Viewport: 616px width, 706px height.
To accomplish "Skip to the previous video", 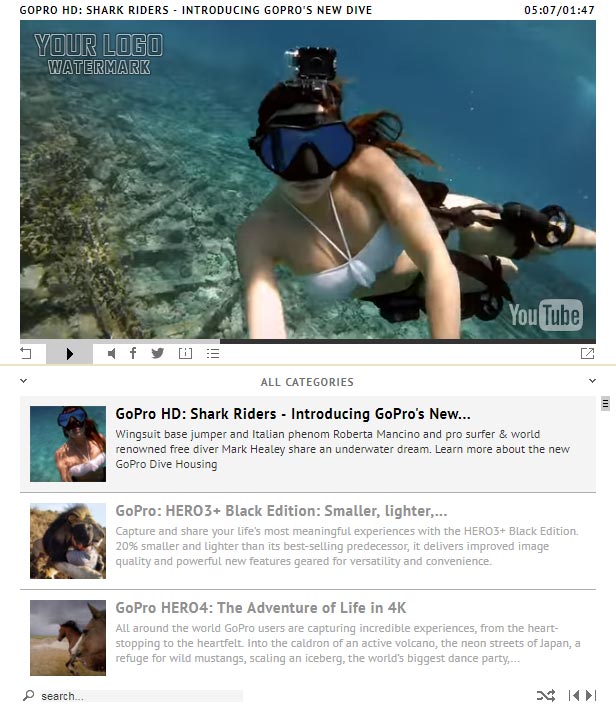I will (574, 695).
